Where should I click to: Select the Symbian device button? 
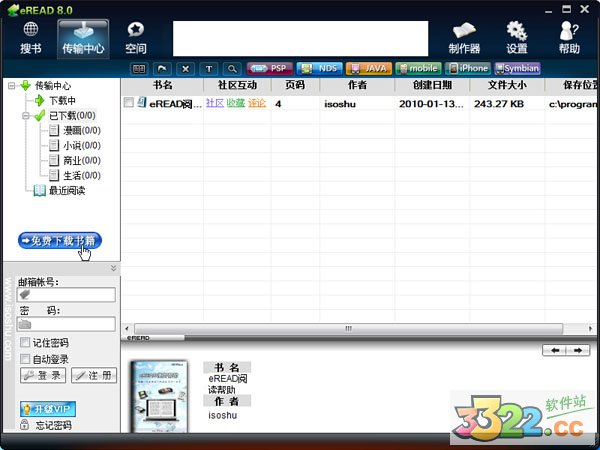click(517, 68)
